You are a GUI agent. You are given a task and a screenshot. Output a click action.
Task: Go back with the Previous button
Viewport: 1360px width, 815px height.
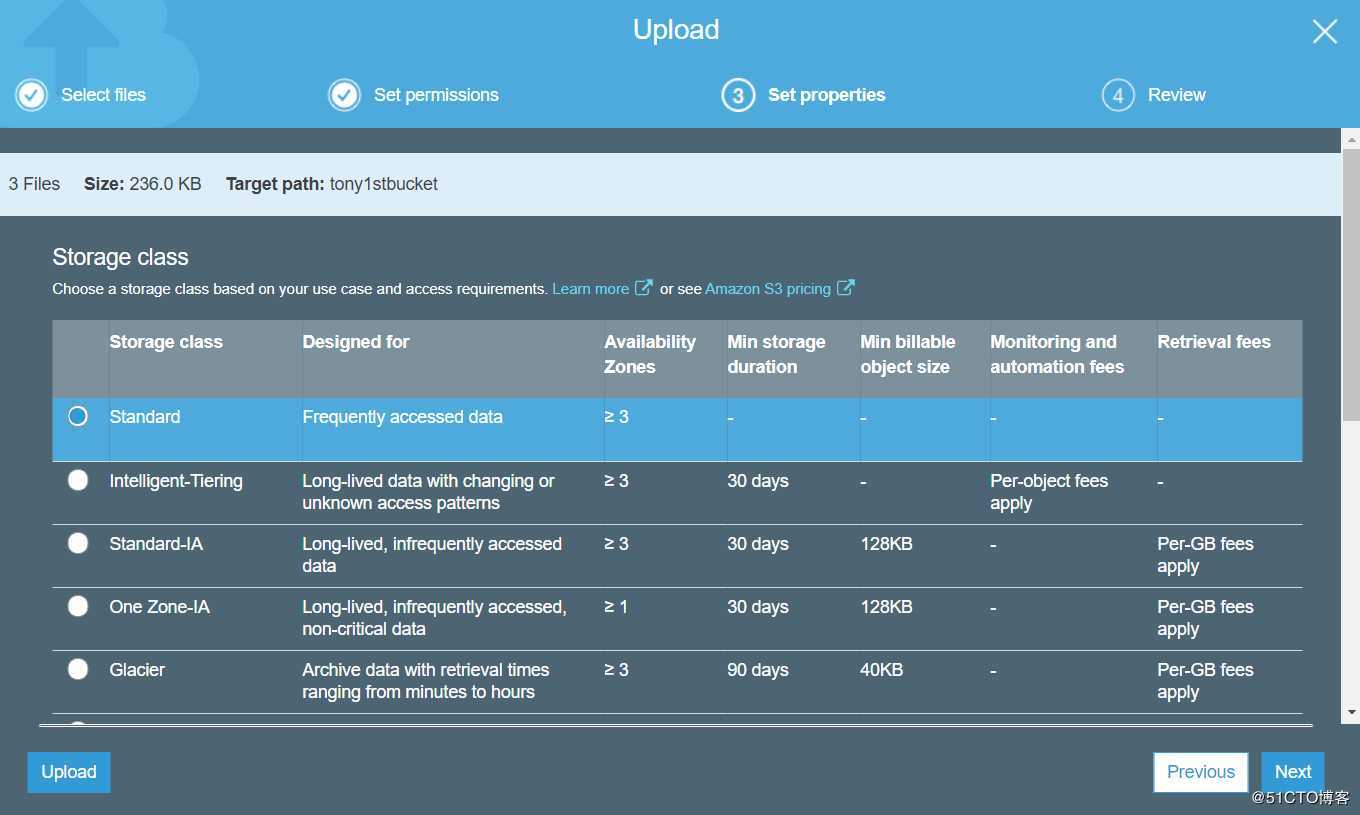click(1201, 772)
